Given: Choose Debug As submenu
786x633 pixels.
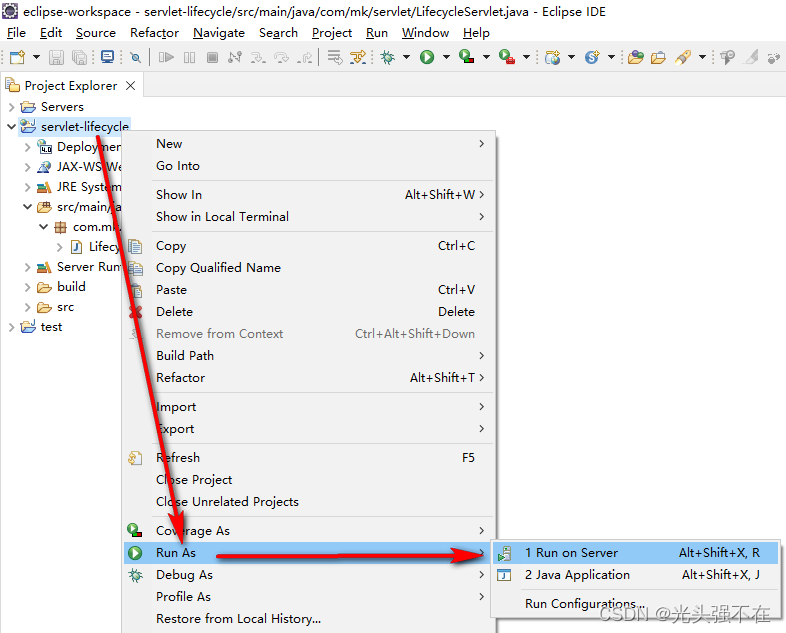Looking at the screenshot, I should click(x=308, y=575).
